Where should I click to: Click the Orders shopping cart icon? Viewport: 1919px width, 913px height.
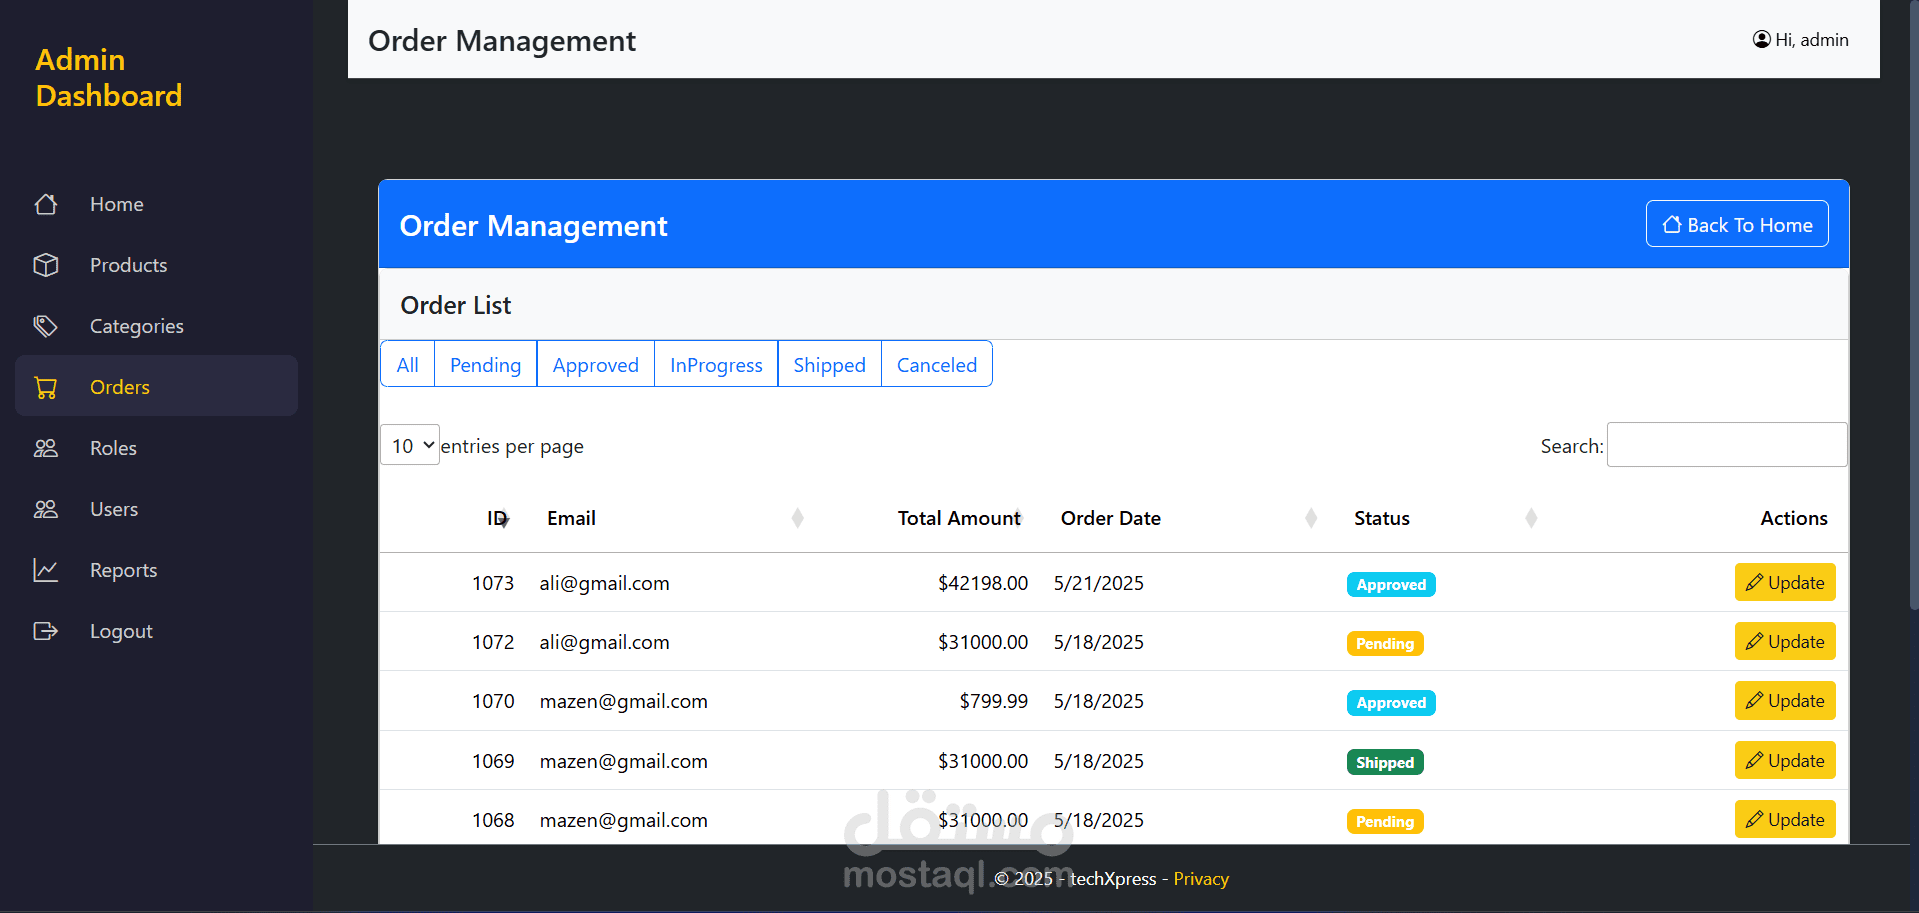(x=46, y=387)
